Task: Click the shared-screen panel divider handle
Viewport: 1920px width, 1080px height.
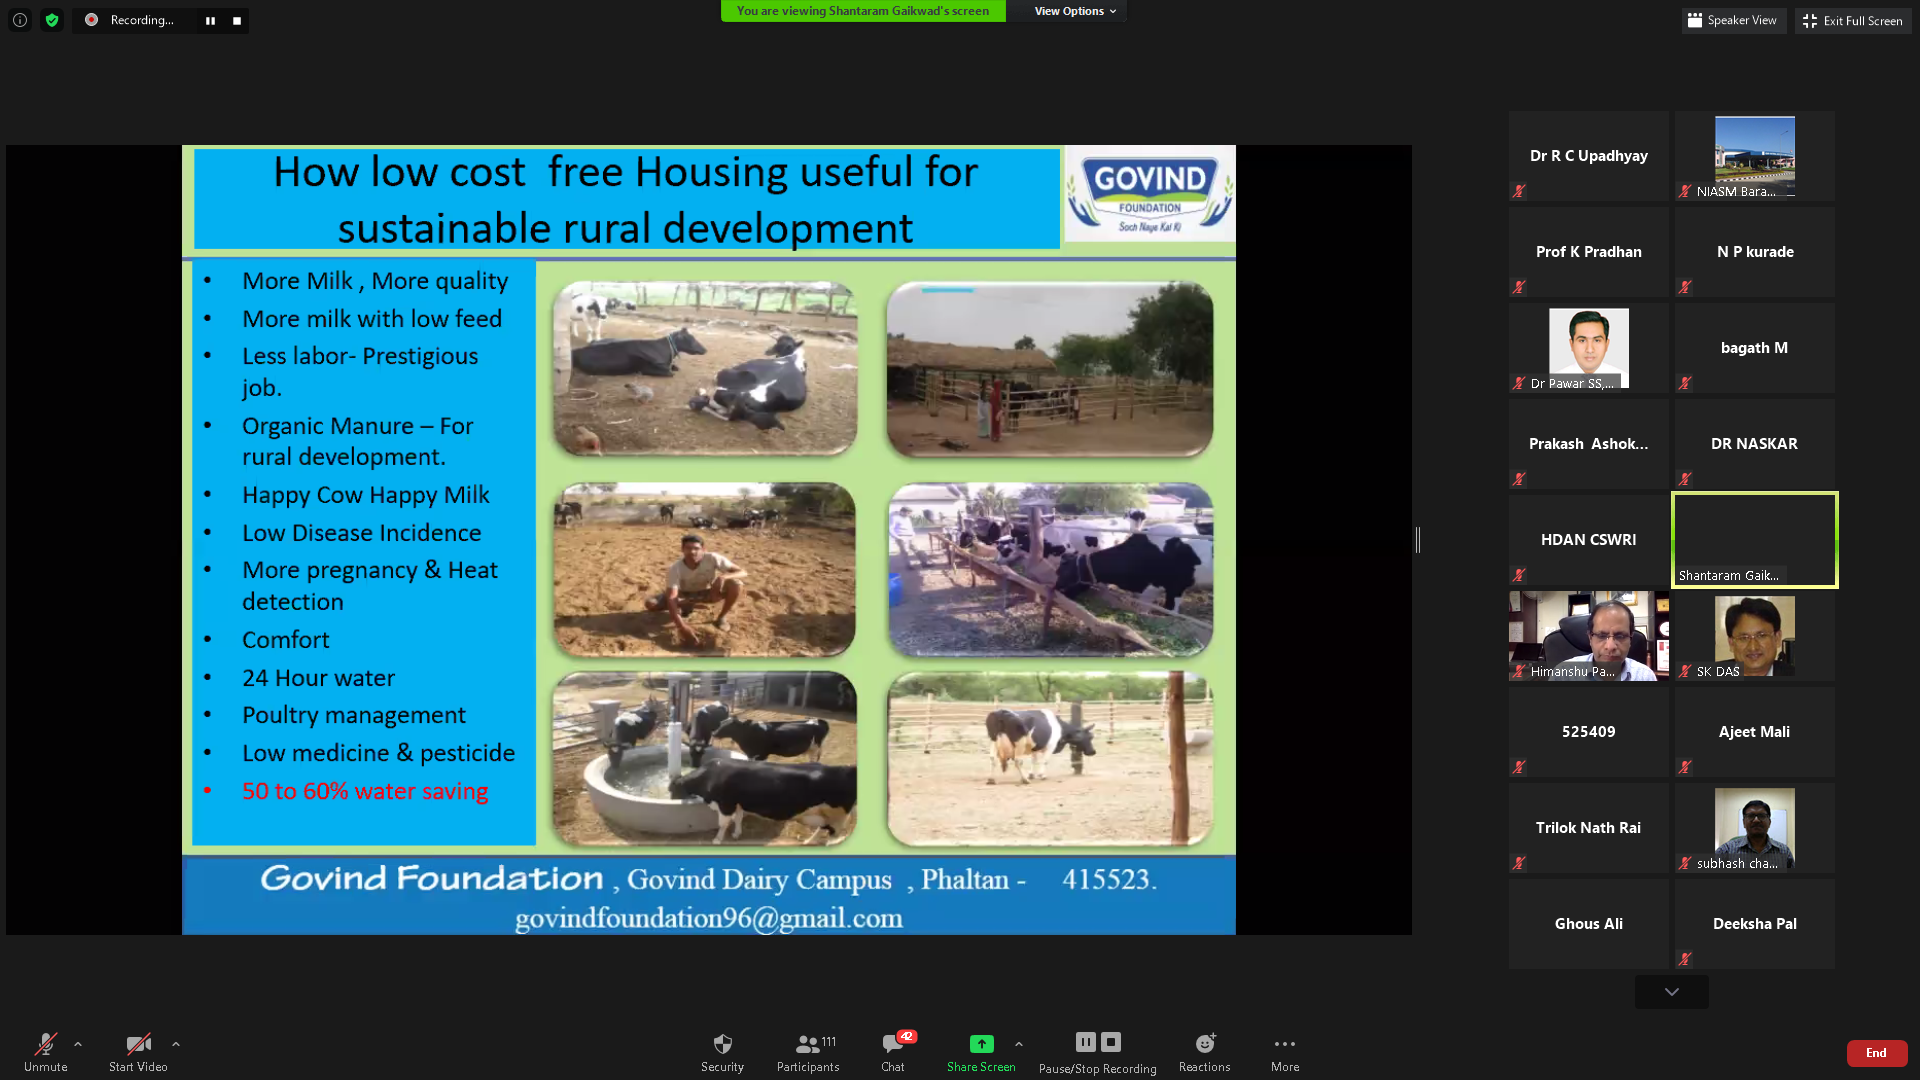Action: [x=1418, y=540]
